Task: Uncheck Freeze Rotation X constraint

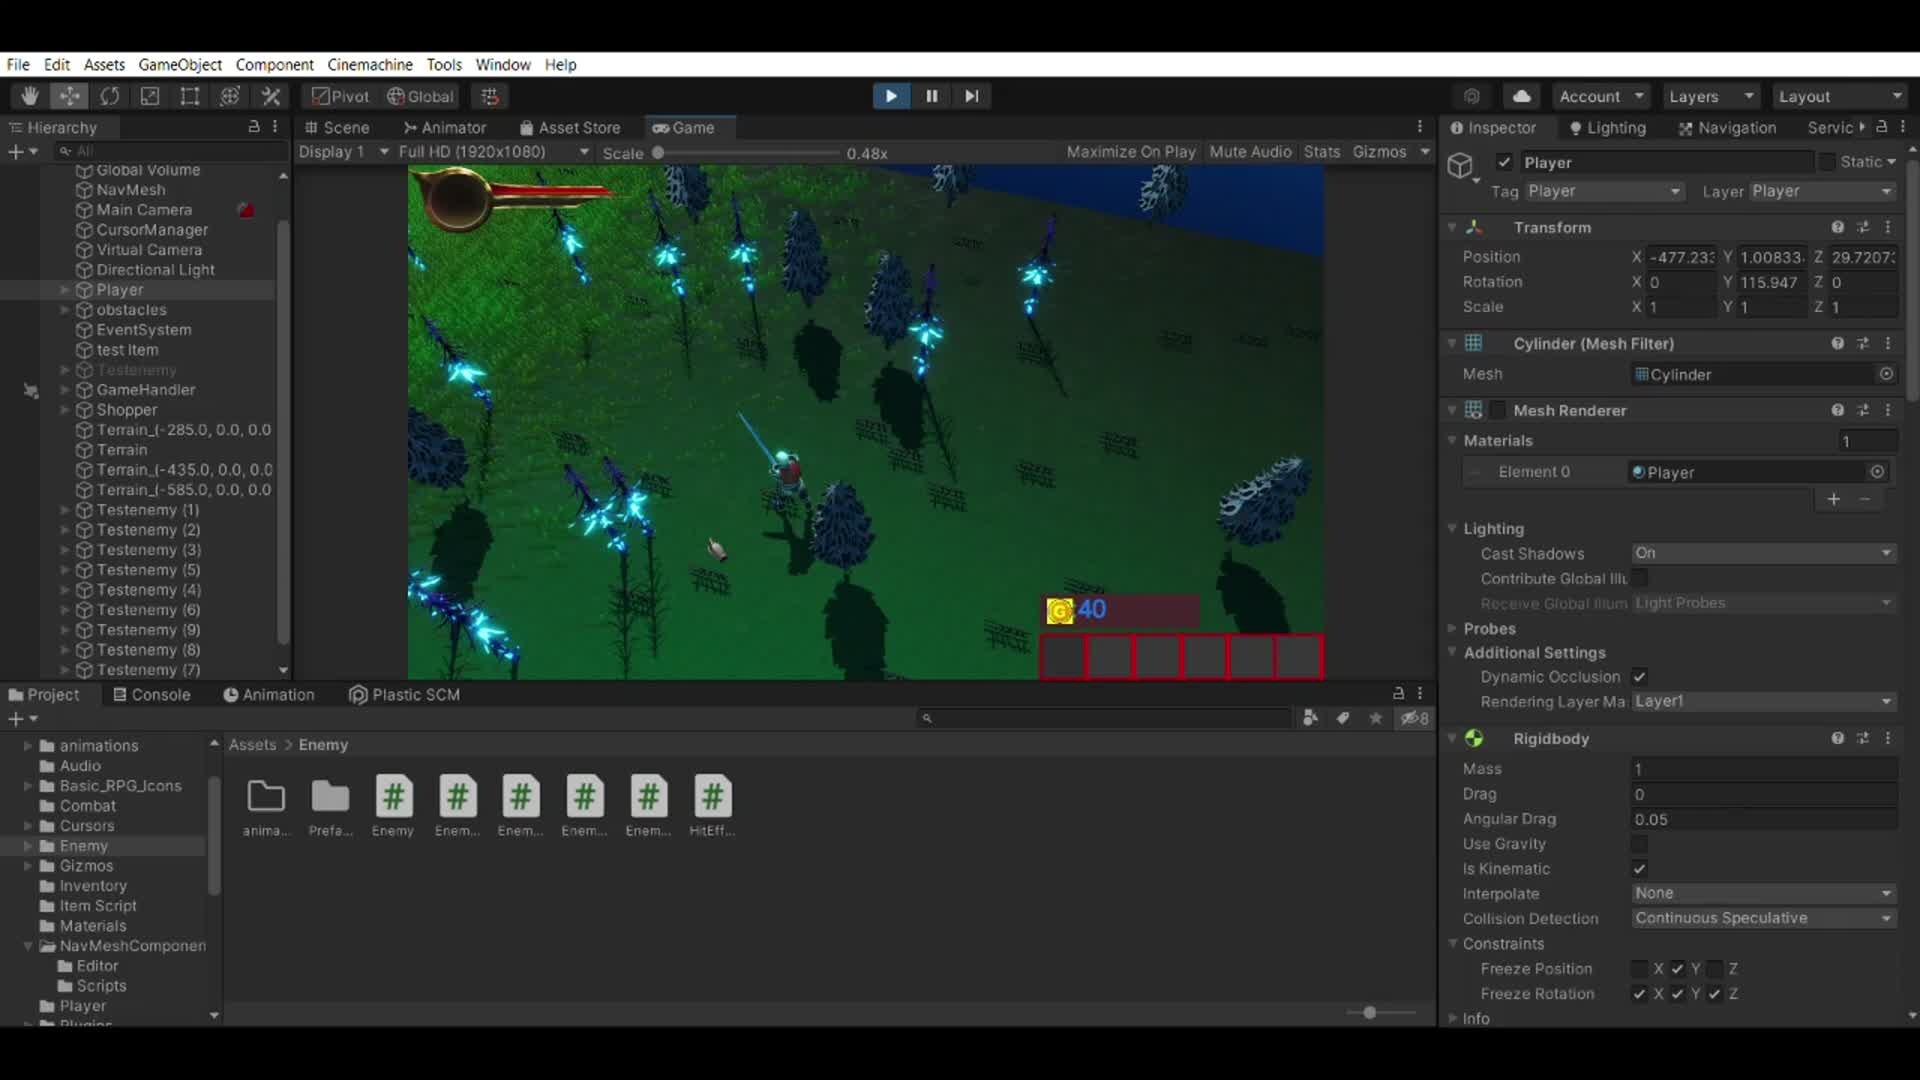Action: (x=1639, y=993)
